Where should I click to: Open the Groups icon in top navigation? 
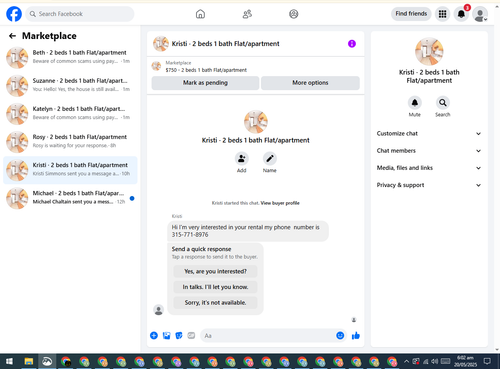[293, 14]
